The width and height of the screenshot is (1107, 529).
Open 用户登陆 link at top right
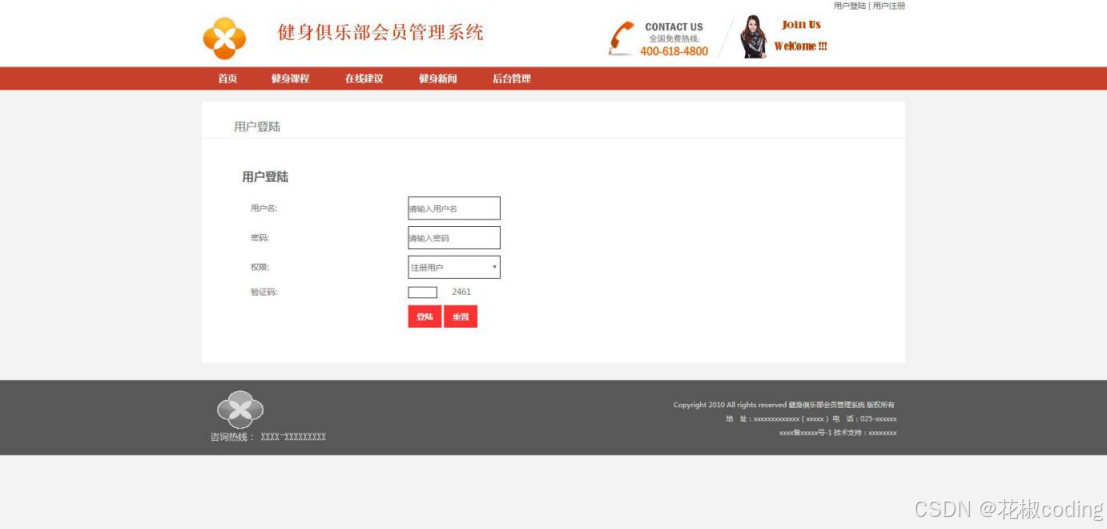[849, 6]
